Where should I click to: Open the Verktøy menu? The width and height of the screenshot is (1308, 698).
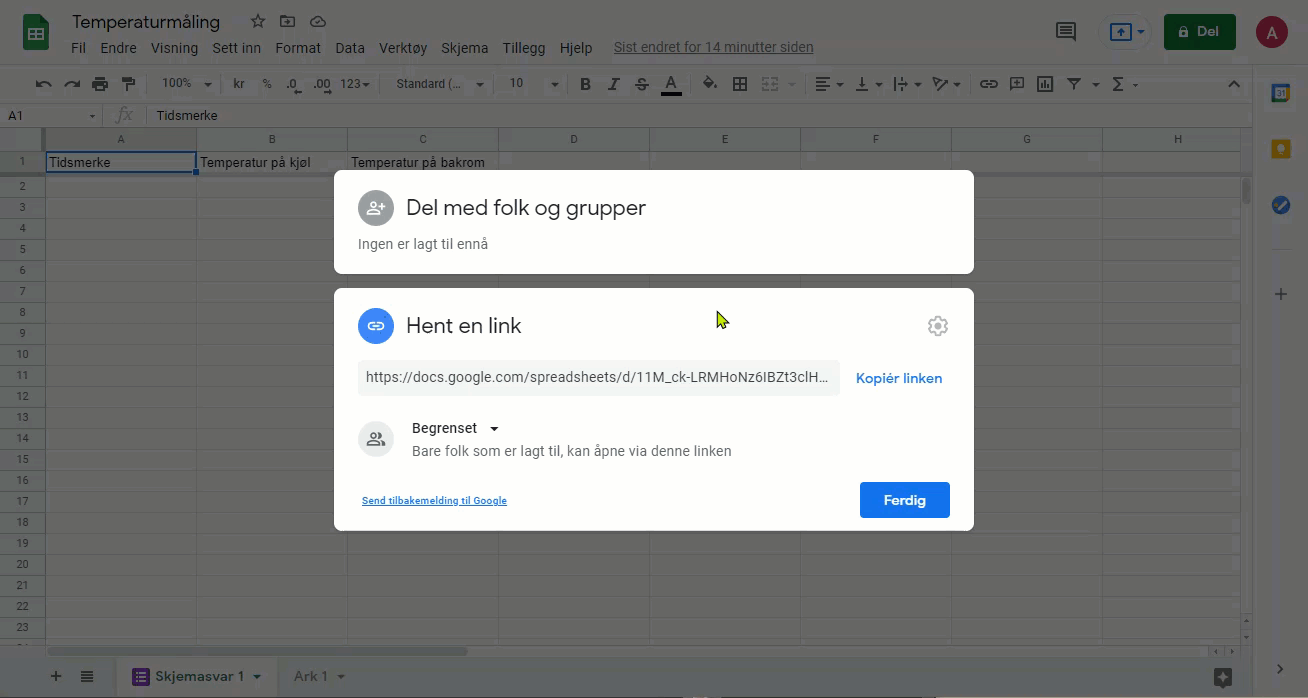(x=403, y=47)
